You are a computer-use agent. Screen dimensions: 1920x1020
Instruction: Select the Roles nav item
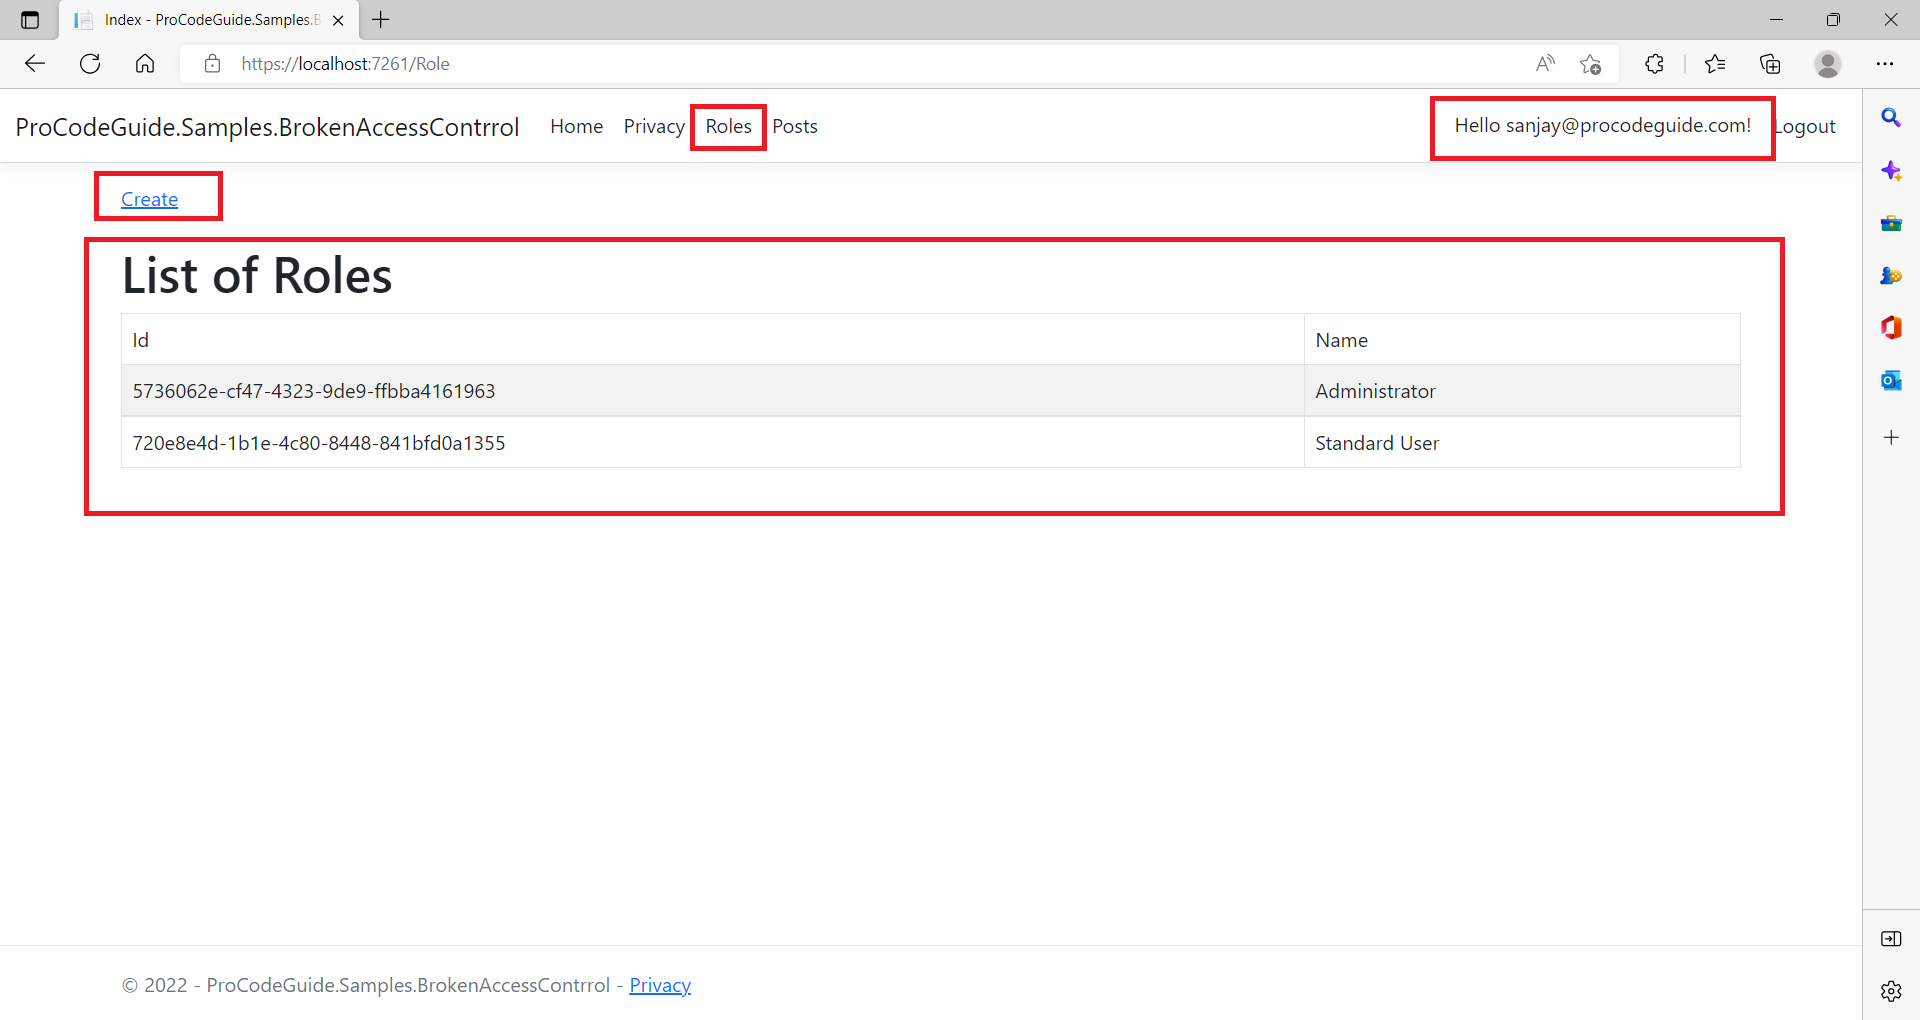pyautogui.click(x=728, y=127)
